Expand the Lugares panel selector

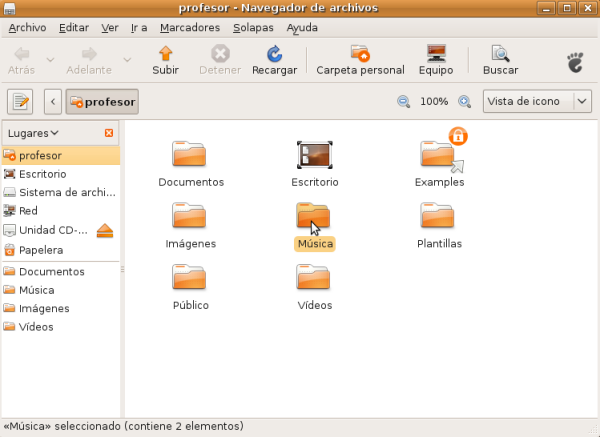33,133
